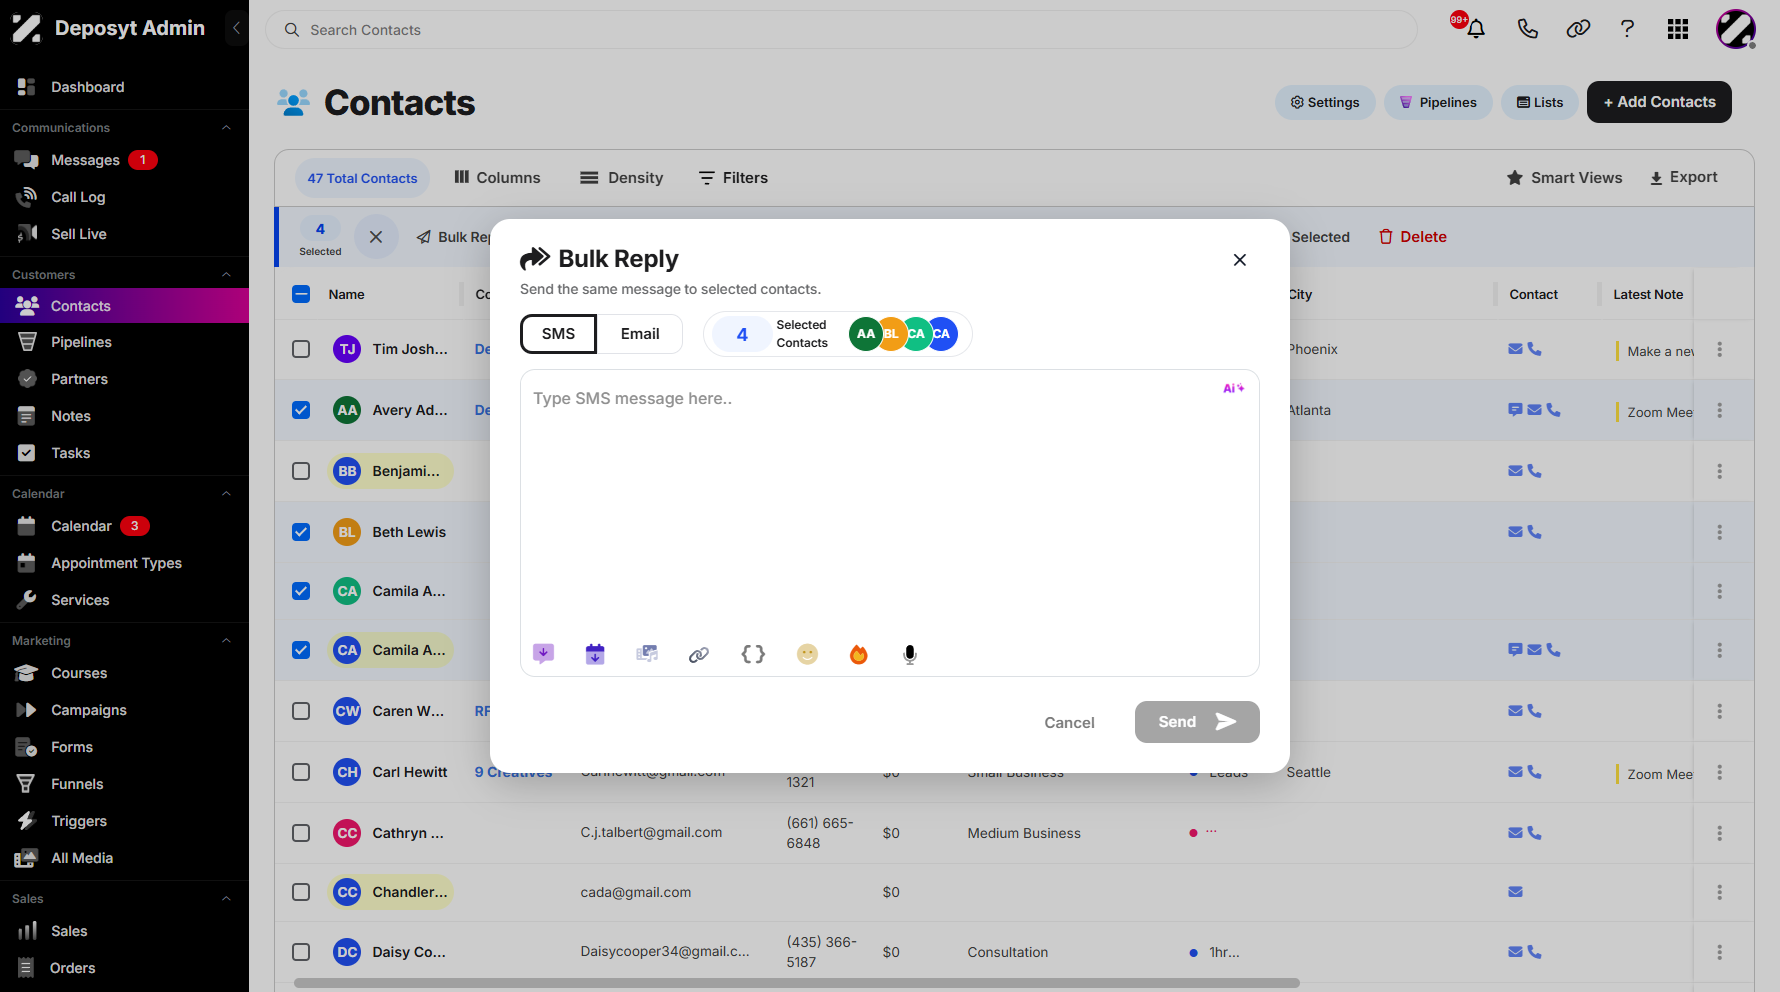Close the Bulk Reply dialog

click(1240, 260)
